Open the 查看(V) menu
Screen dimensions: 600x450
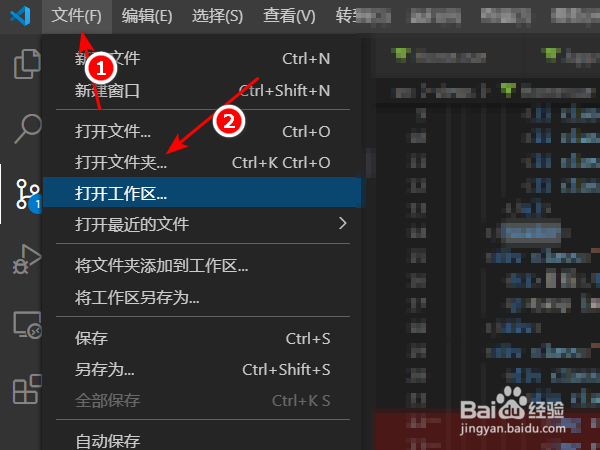click(x=289, y=16)
